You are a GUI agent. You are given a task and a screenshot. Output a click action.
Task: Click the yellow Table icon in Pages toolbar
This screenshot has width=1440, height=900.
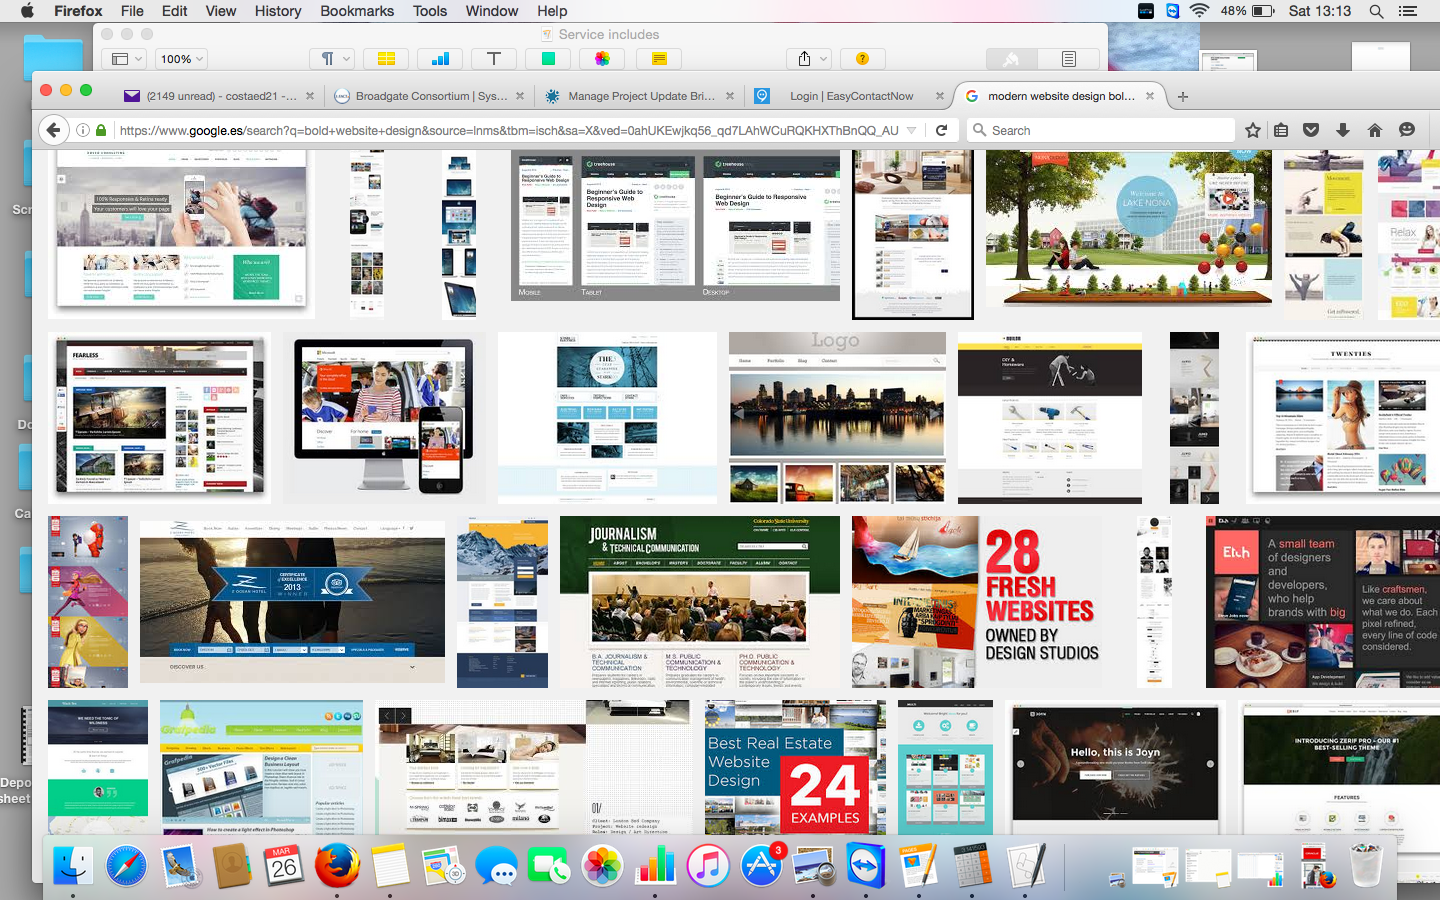[x=386, y=59]
